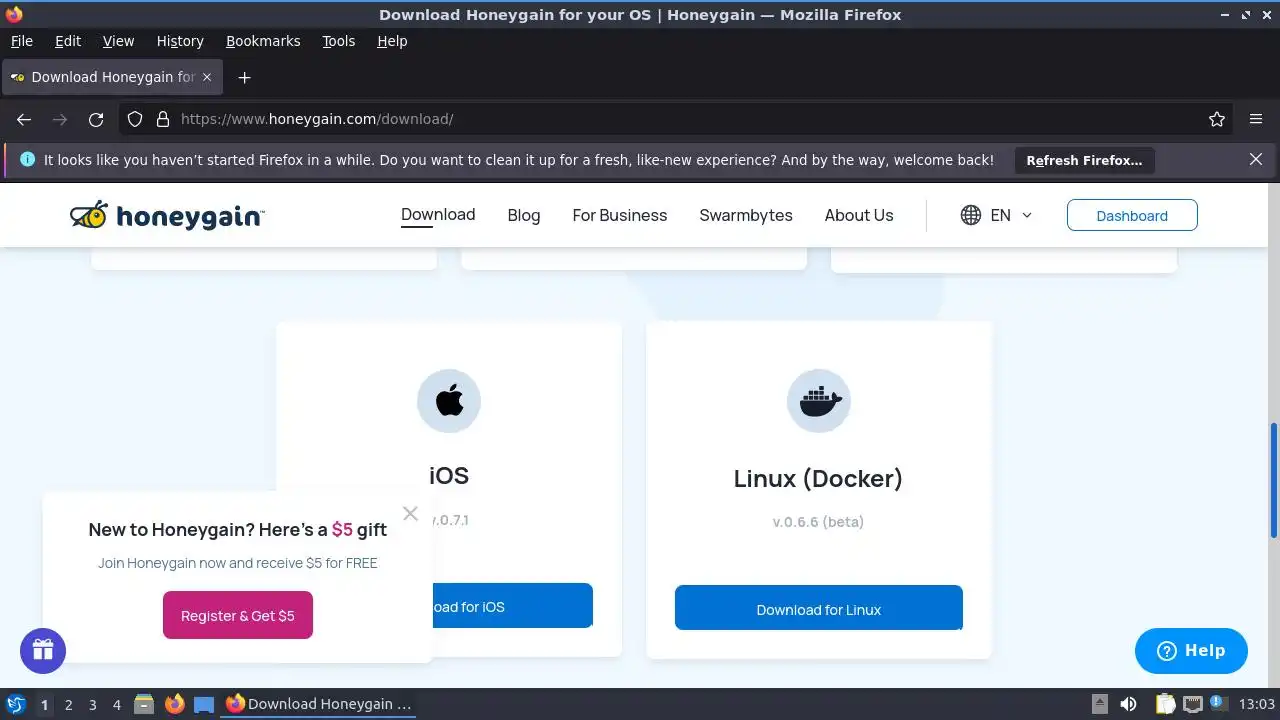Open the Tools menu
This screenshot has width=1280, height=720.
point(339,41)
